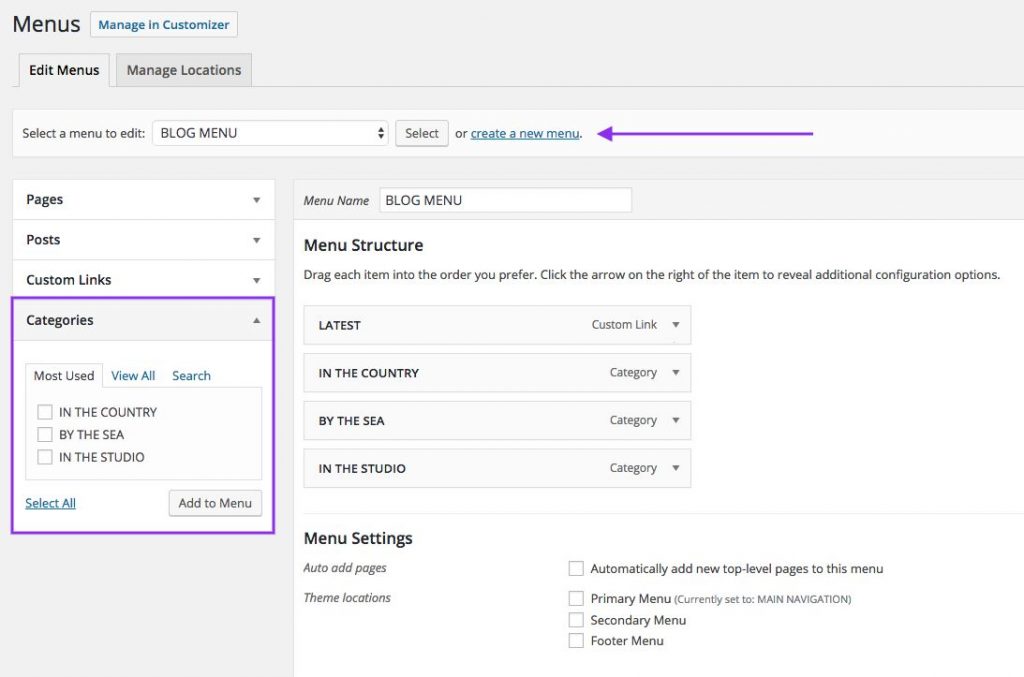This screenshot has width=1024, height=677.
Task: Switch to the Manage Locations tab
Action: 184,70
